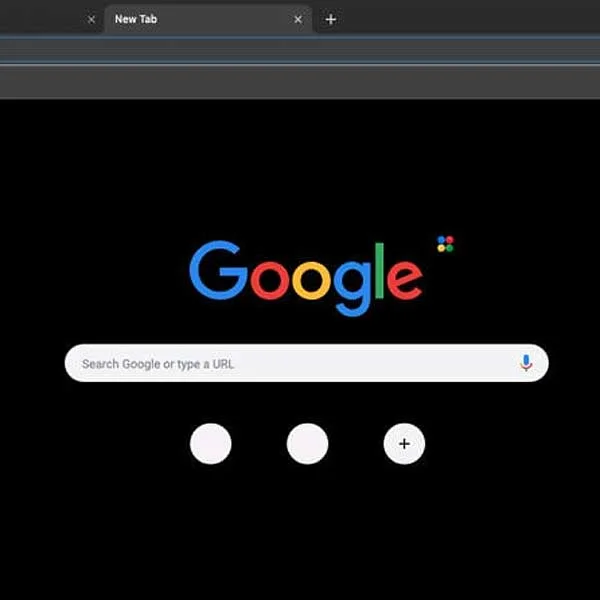Open the first shortcut tile

pos(210,443)
